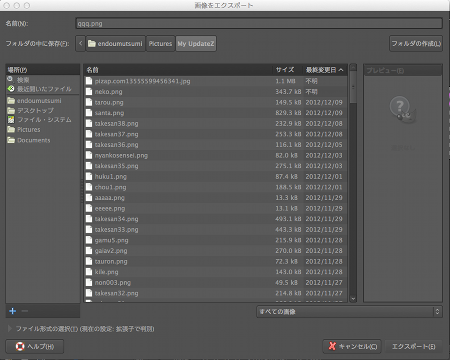
Task: Select file nyankosensei.png
Action: coord(216,155)
